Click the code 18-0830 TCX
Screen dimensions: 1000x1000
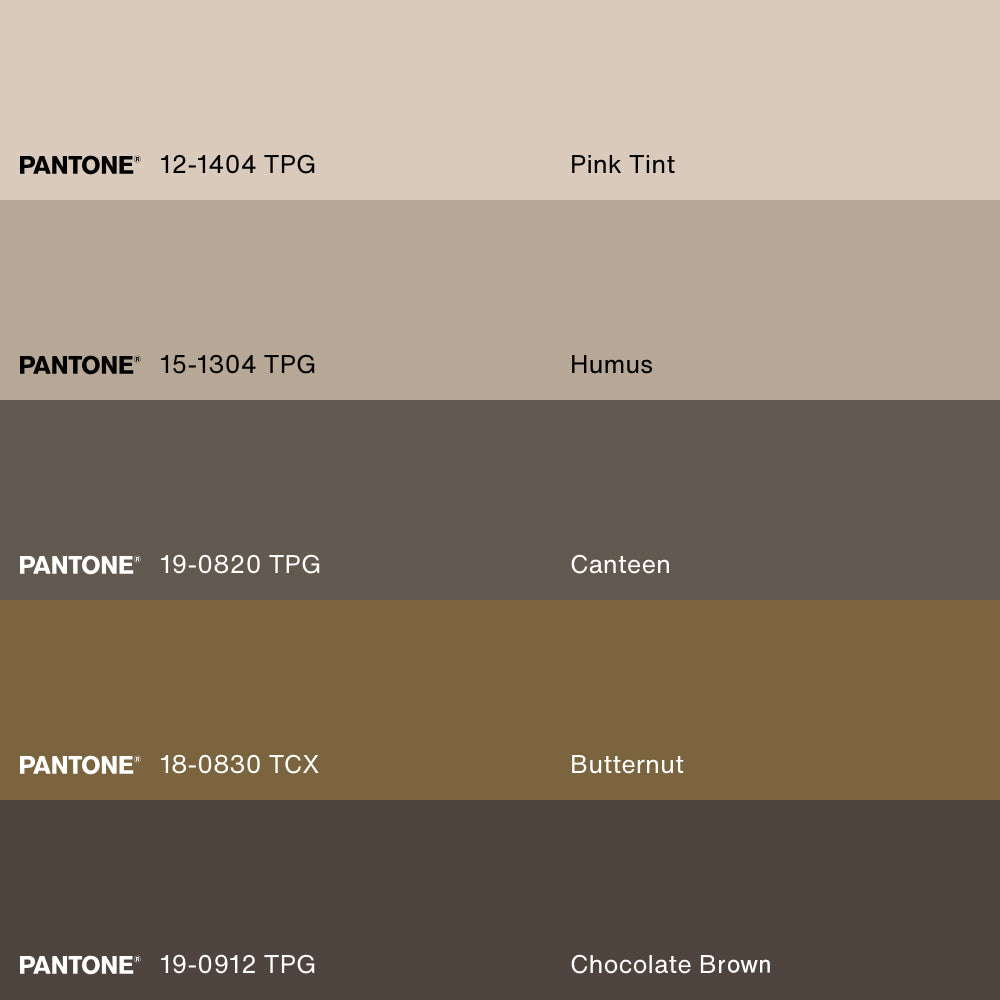(239, 765)
